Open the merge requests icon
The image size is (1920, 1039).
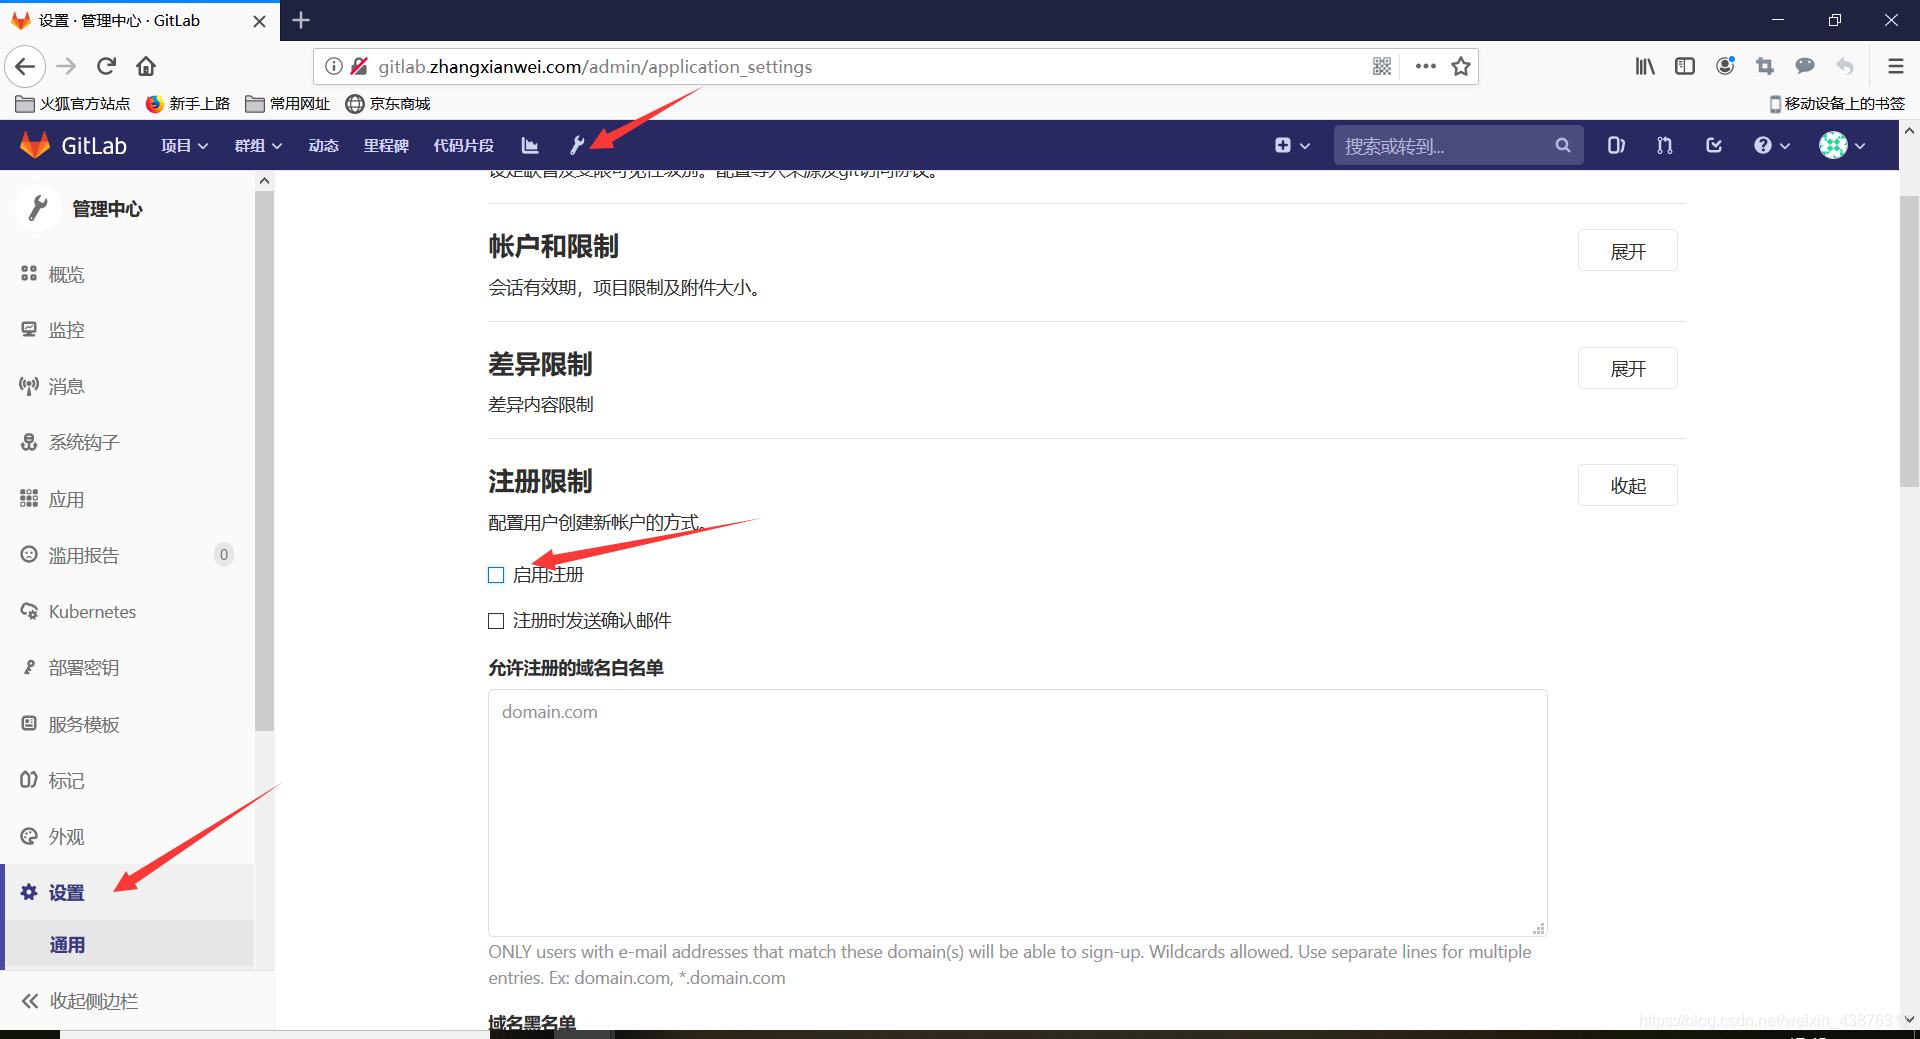[1663, 145]
